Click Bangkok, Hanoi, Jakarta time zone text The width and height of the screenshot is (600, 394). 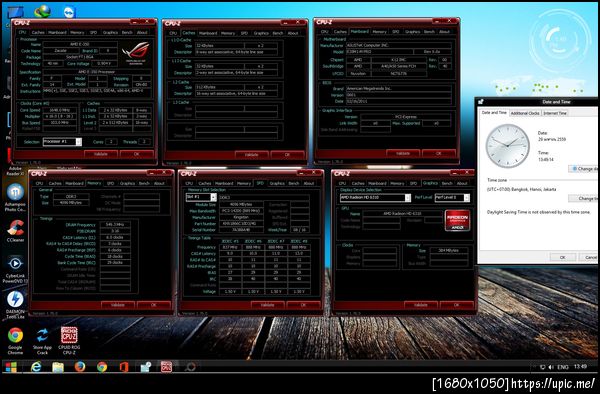522,189
